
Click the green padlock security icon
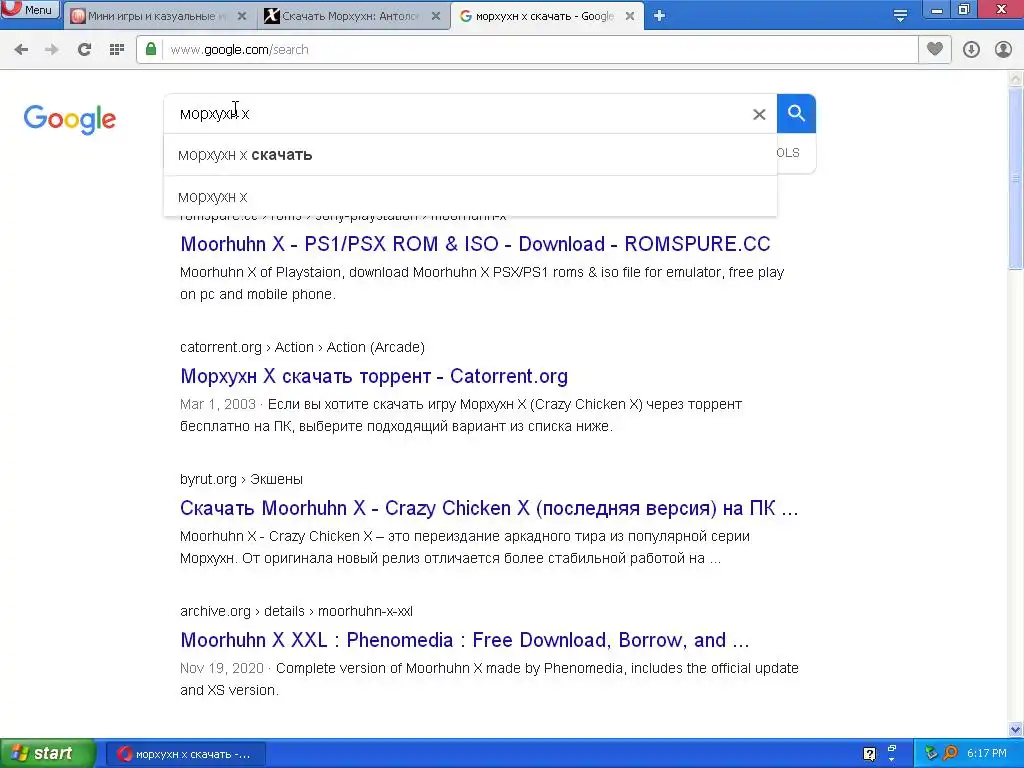[x=151, y=49]
